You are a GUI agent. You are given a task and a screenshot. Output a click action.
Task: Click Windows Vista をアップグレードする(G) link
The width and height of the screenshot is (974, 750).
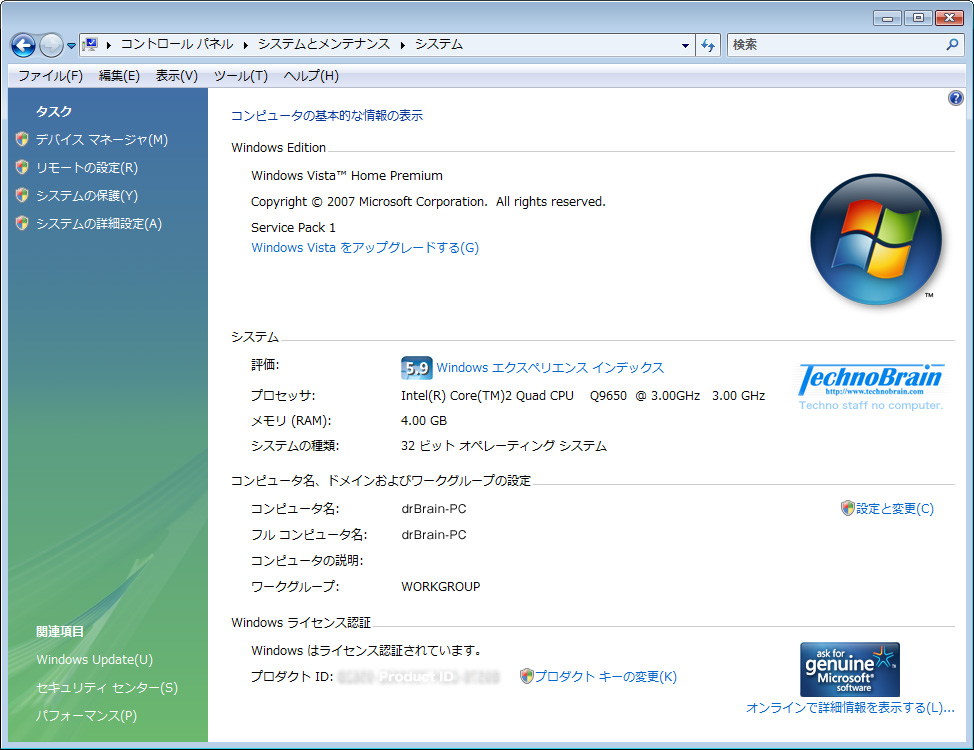(365, 248)
